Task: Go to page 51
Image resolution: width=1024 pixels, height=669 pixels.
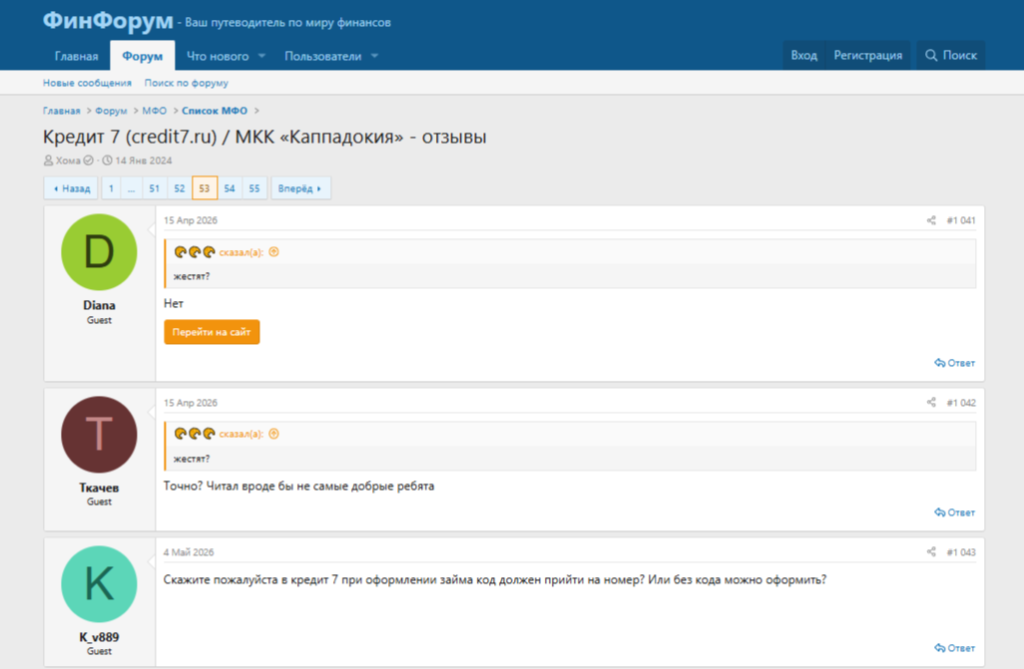Action: pos(154,188)
